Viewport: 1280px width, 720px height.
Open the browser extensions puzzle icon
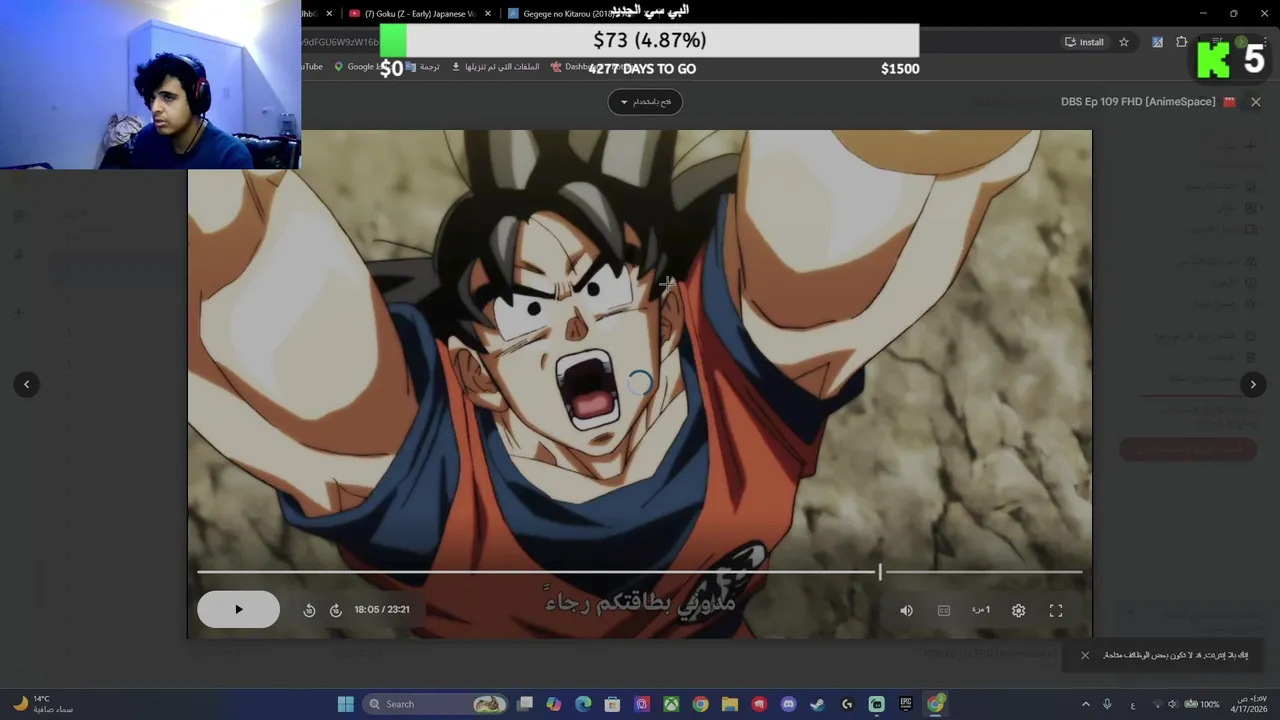tap(1182, 42)
